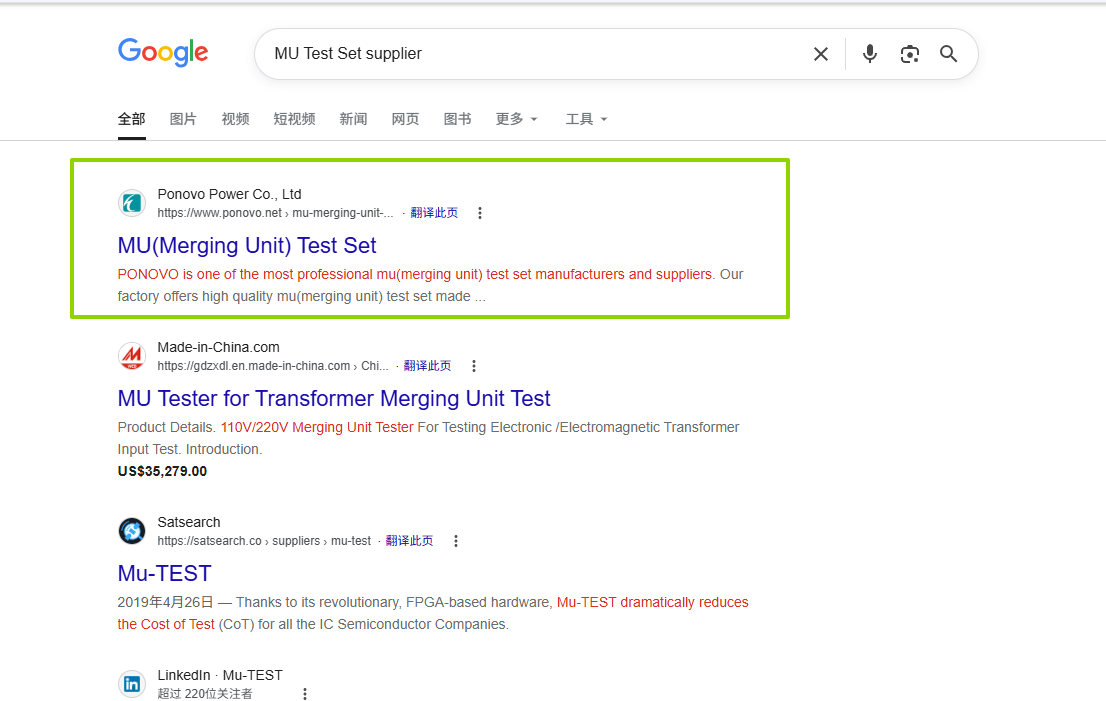Open three-dot menu for Satsearch result

pos(456,541)
